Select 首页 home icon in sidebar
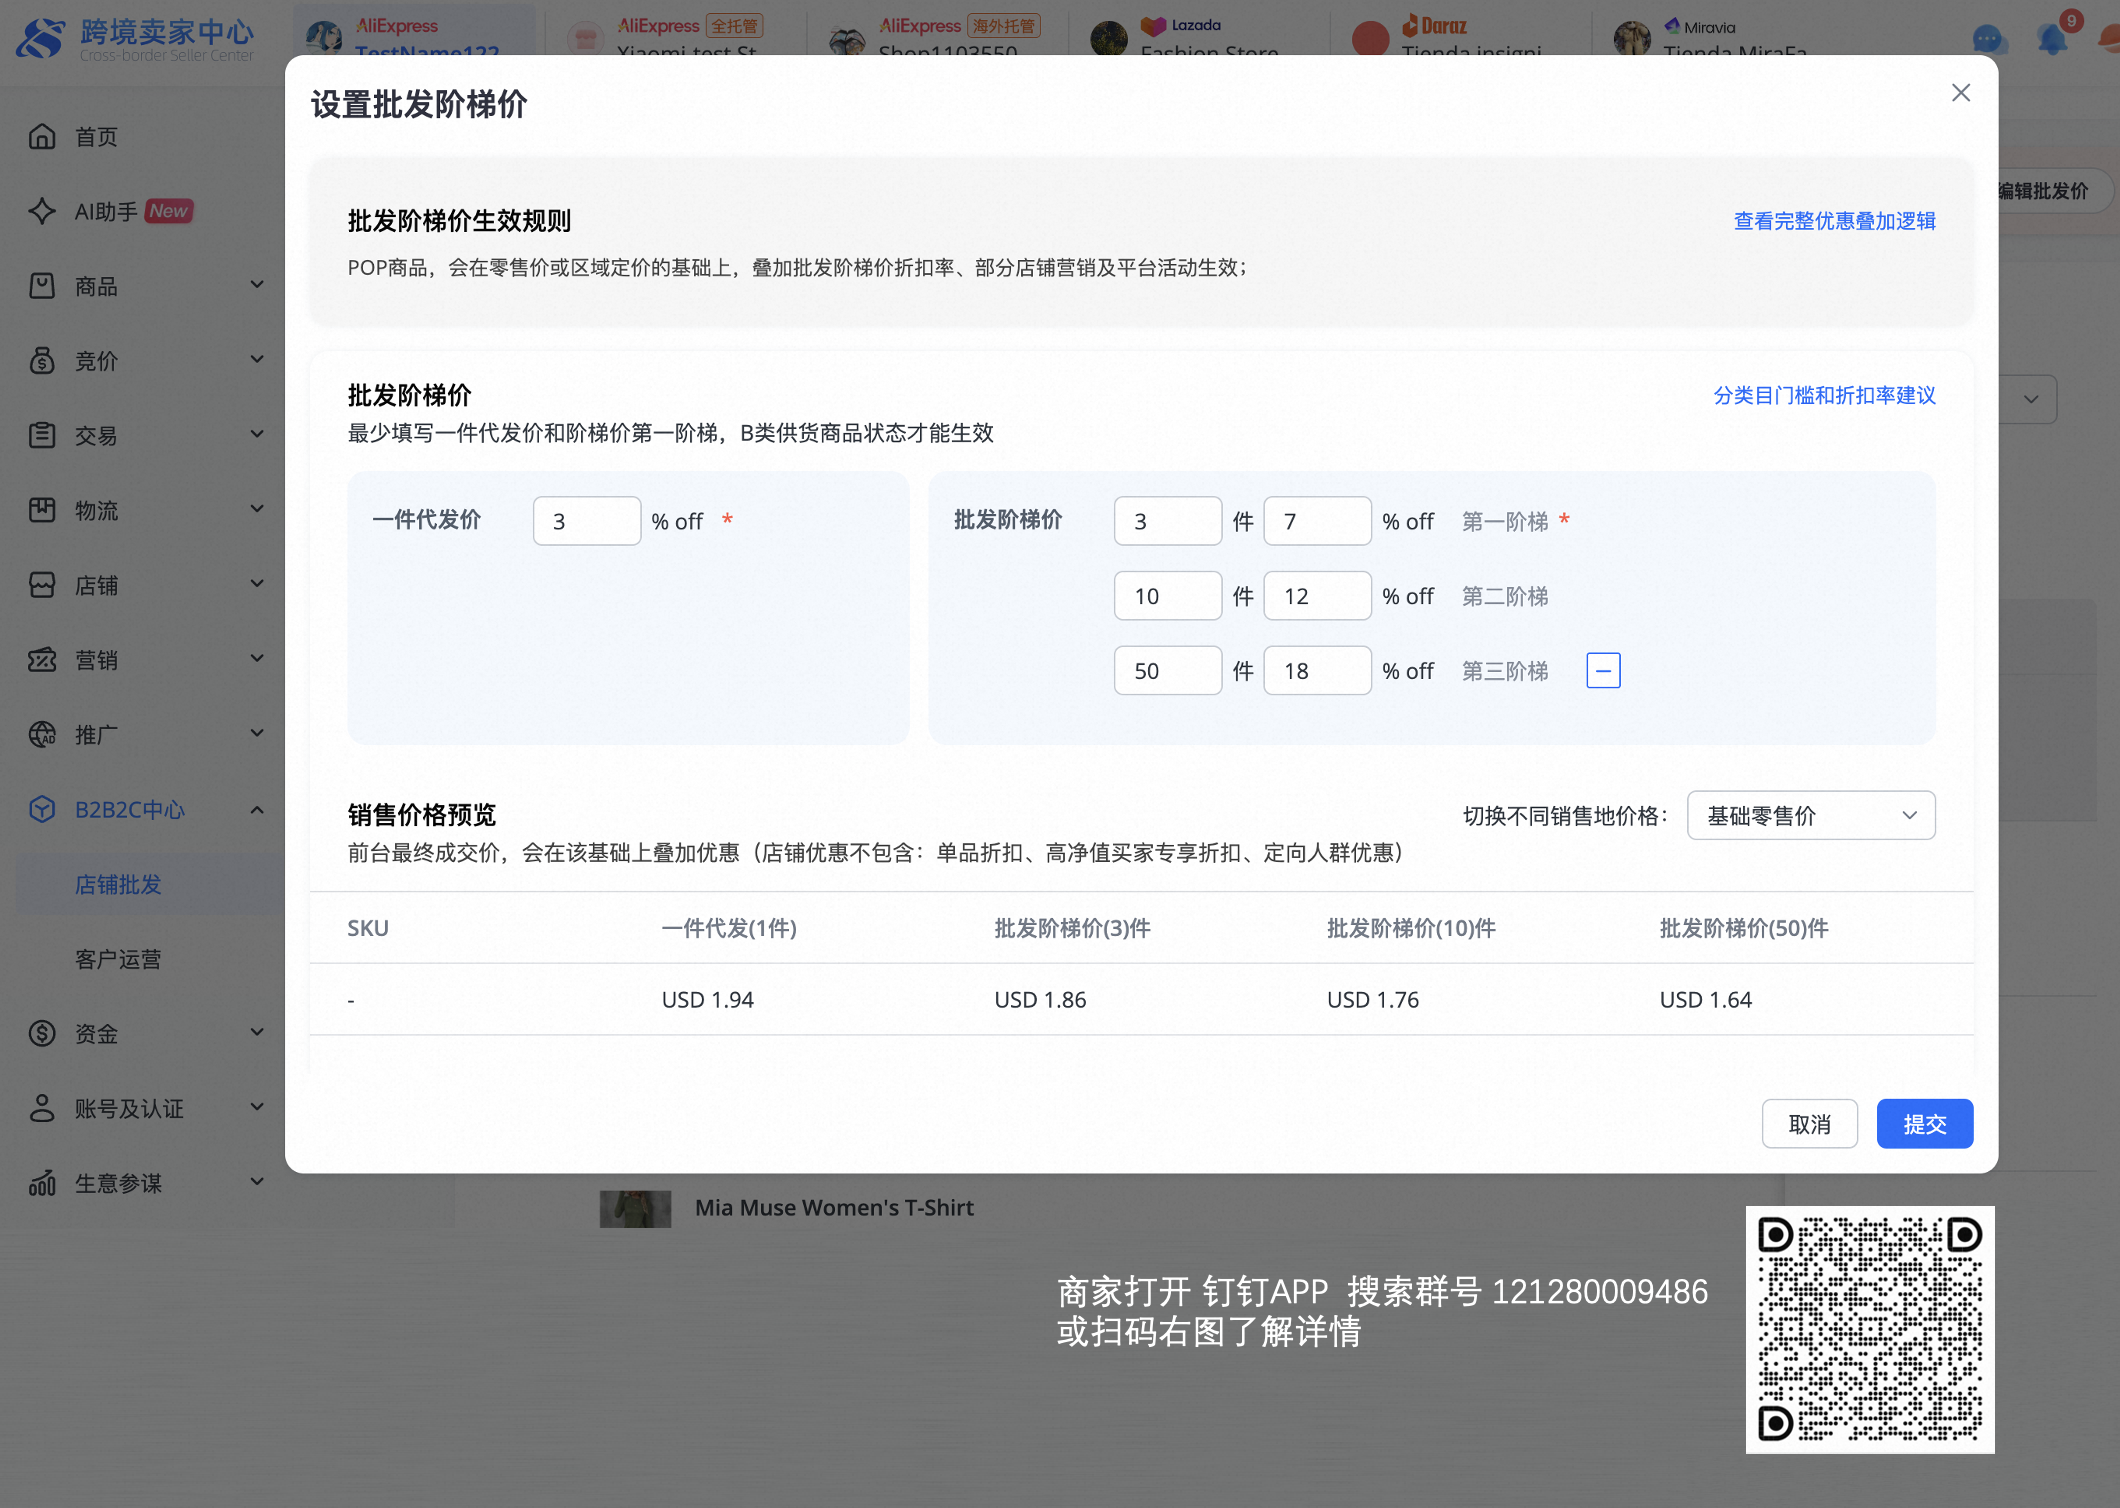 [42, 136]
